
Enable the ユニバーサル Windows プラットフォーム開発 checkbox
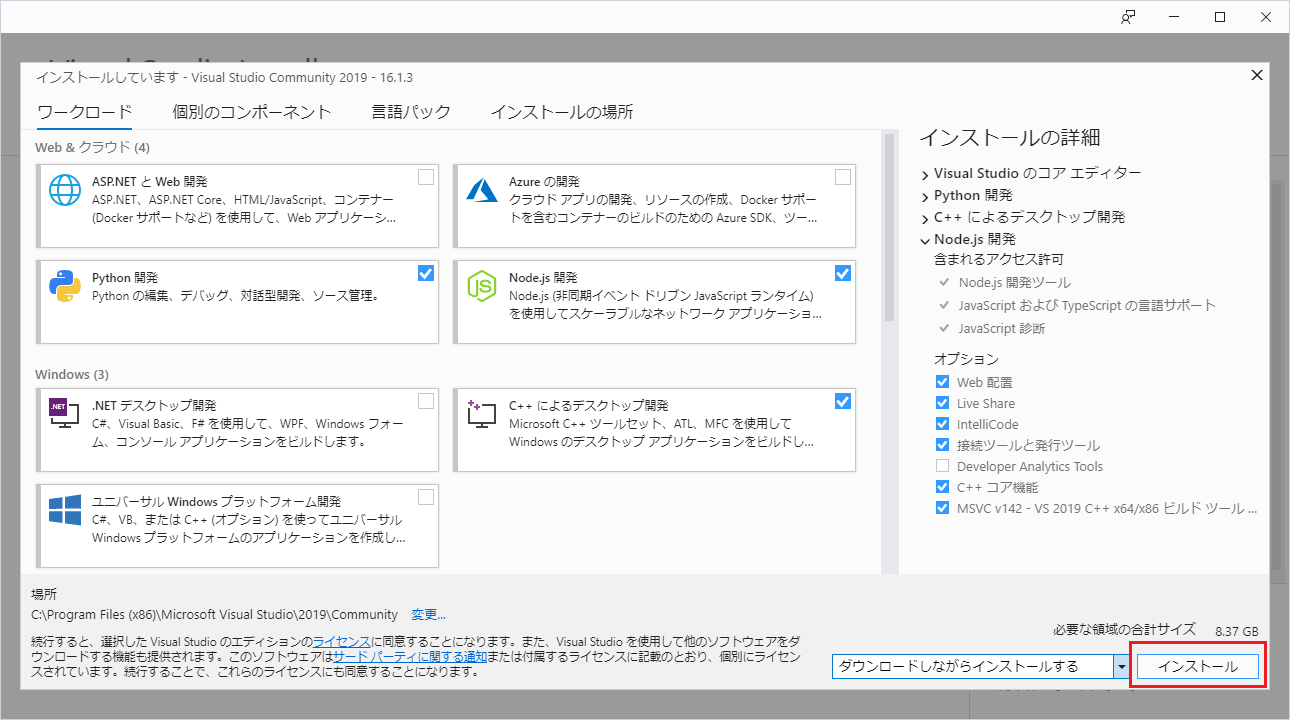click(x=426, y=497)
